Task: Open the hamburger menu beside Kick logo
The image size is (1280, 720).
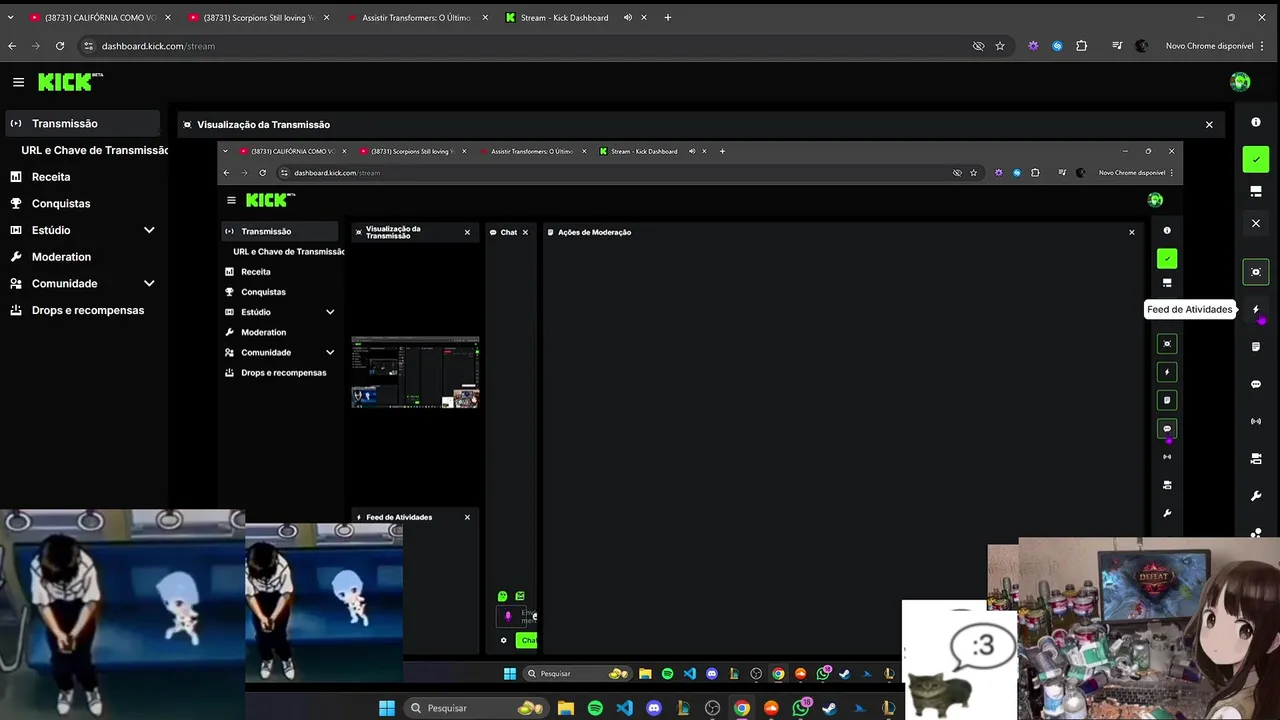Action: (x=18, y=82)
